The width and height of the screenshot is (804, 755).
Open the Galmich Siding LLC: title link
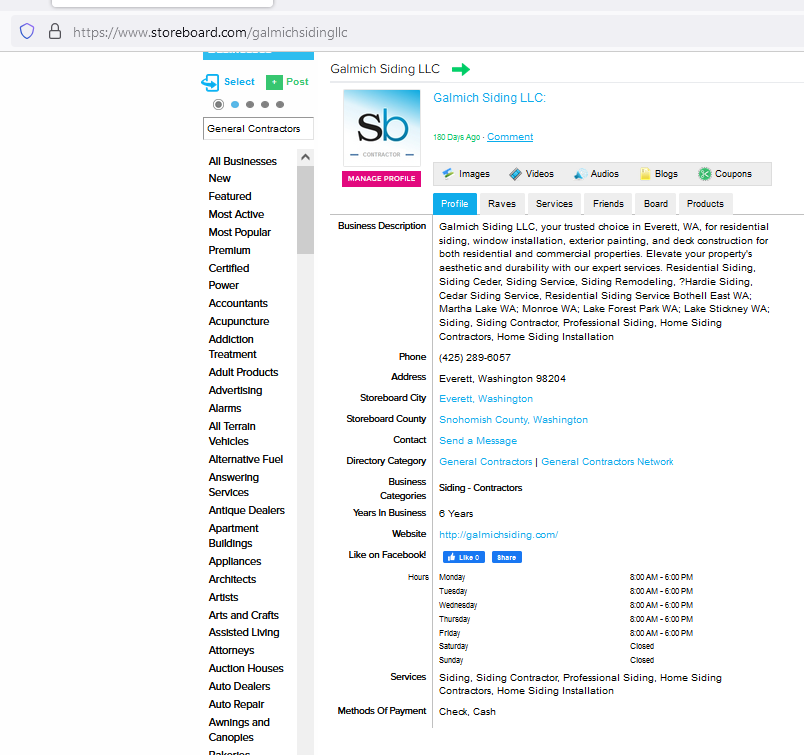(489, 98)
